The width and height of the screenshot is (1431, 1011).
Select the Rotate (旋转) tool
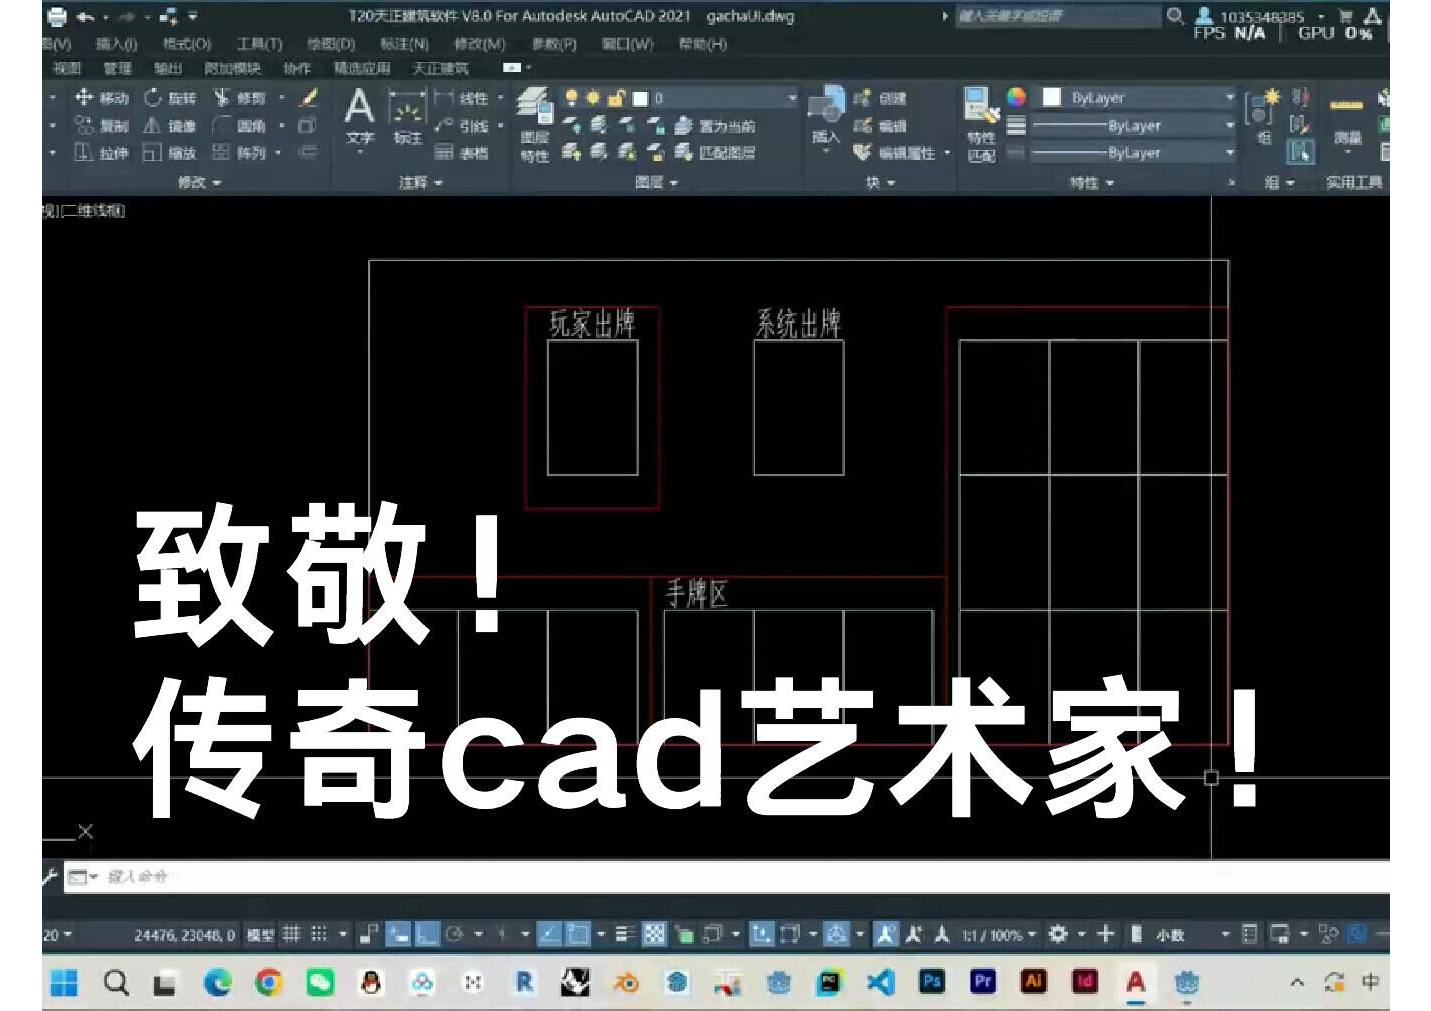(x=170, y=98)
